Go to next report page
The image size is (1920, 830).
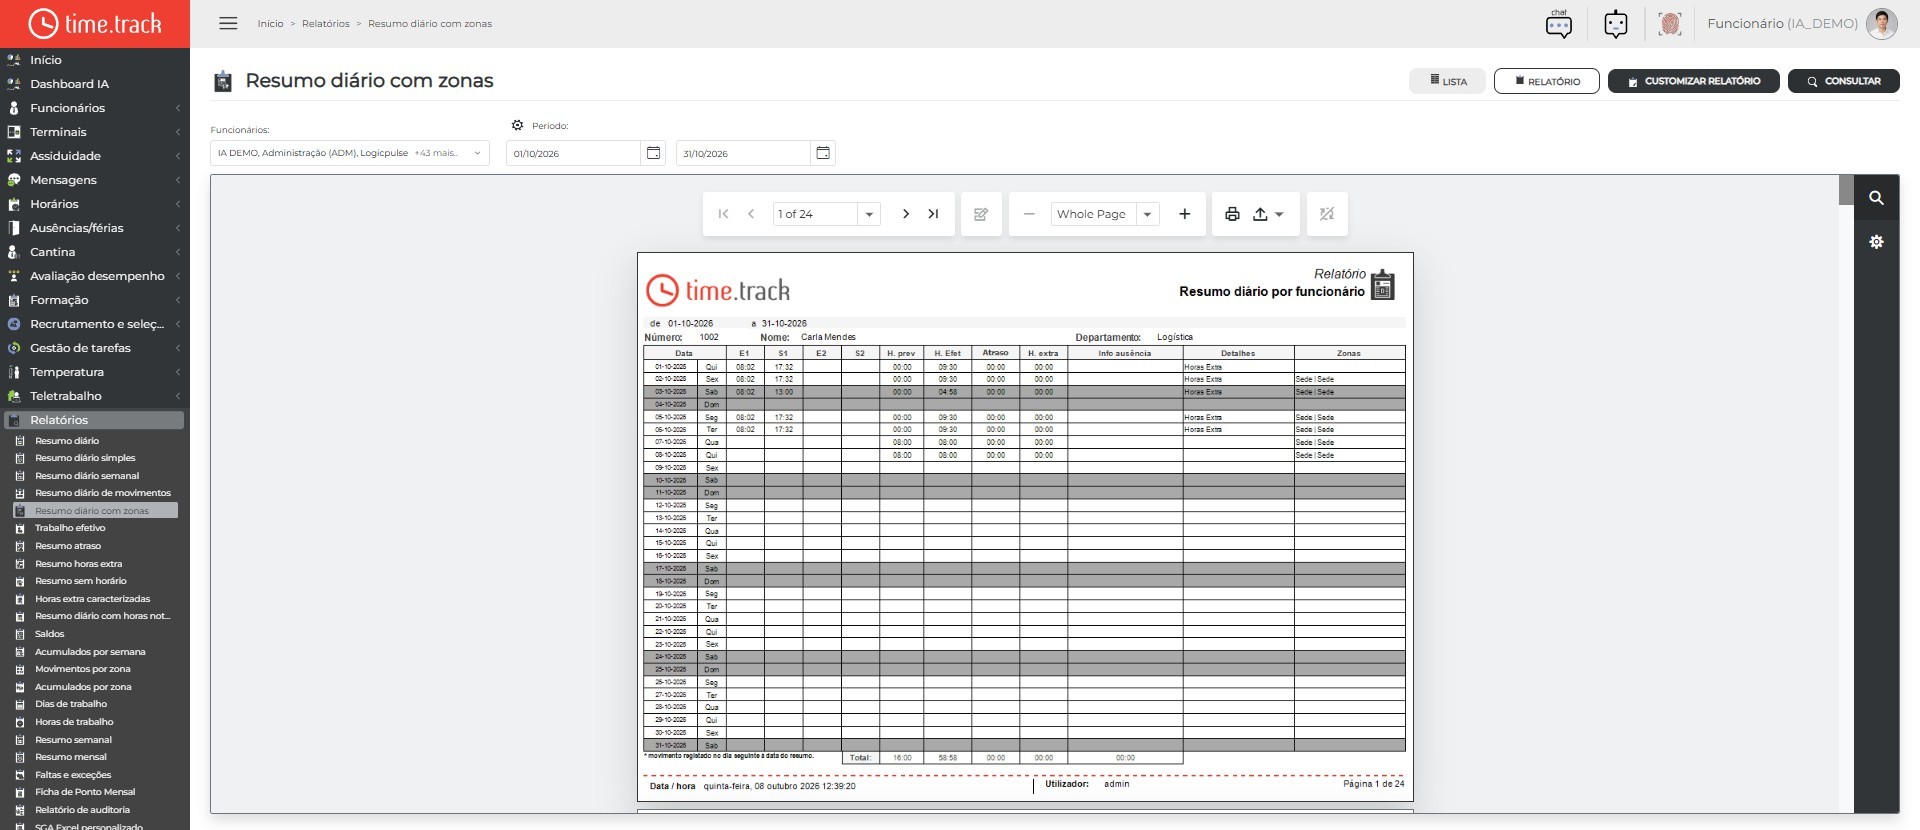(x=906, y=214)
